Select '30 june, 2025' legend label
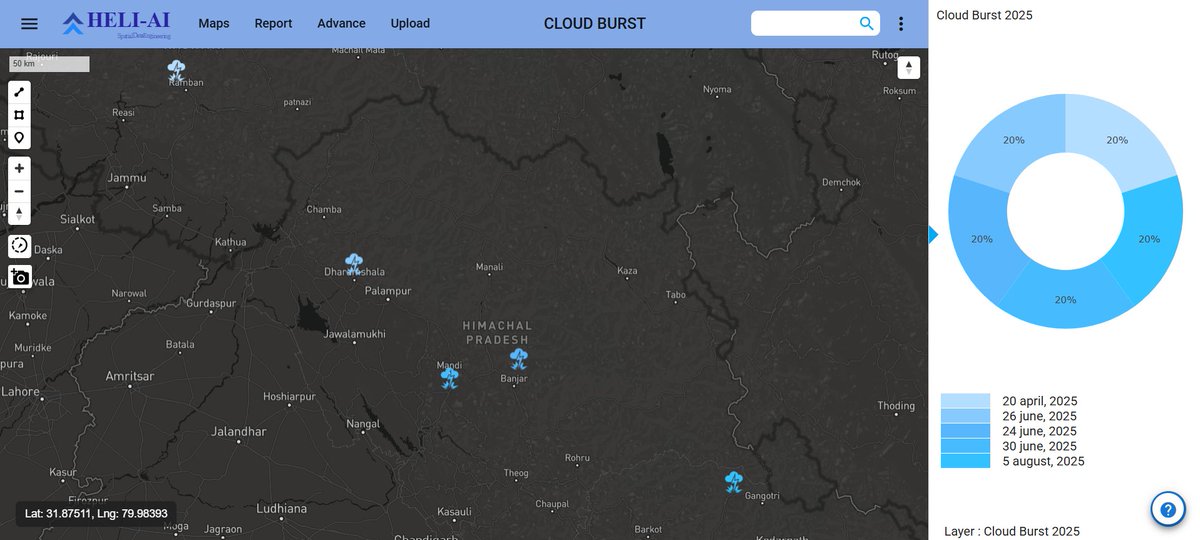Viewport: 1200px width, 540px height. 1039,446
